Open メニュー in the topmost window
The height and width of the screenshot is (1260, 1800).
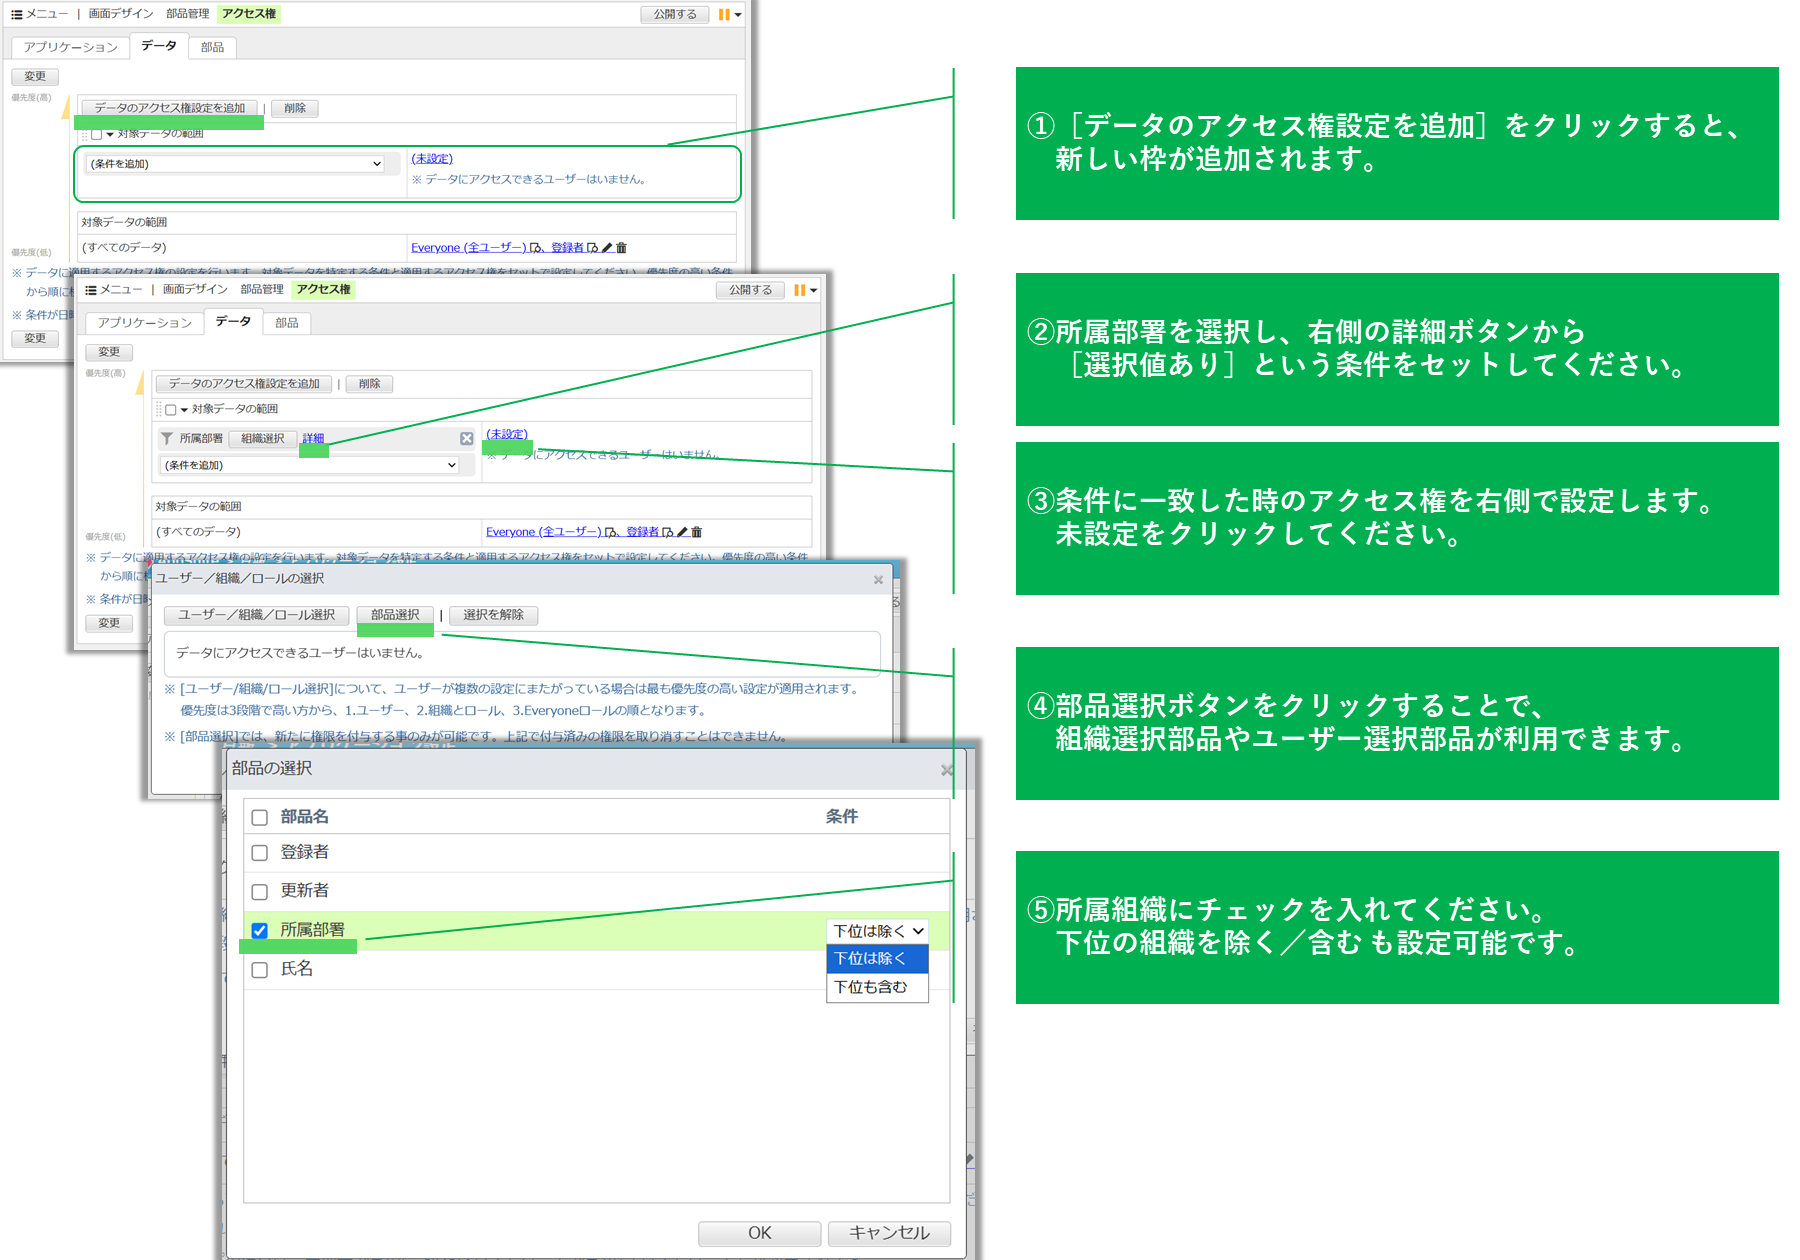[40, 14]
